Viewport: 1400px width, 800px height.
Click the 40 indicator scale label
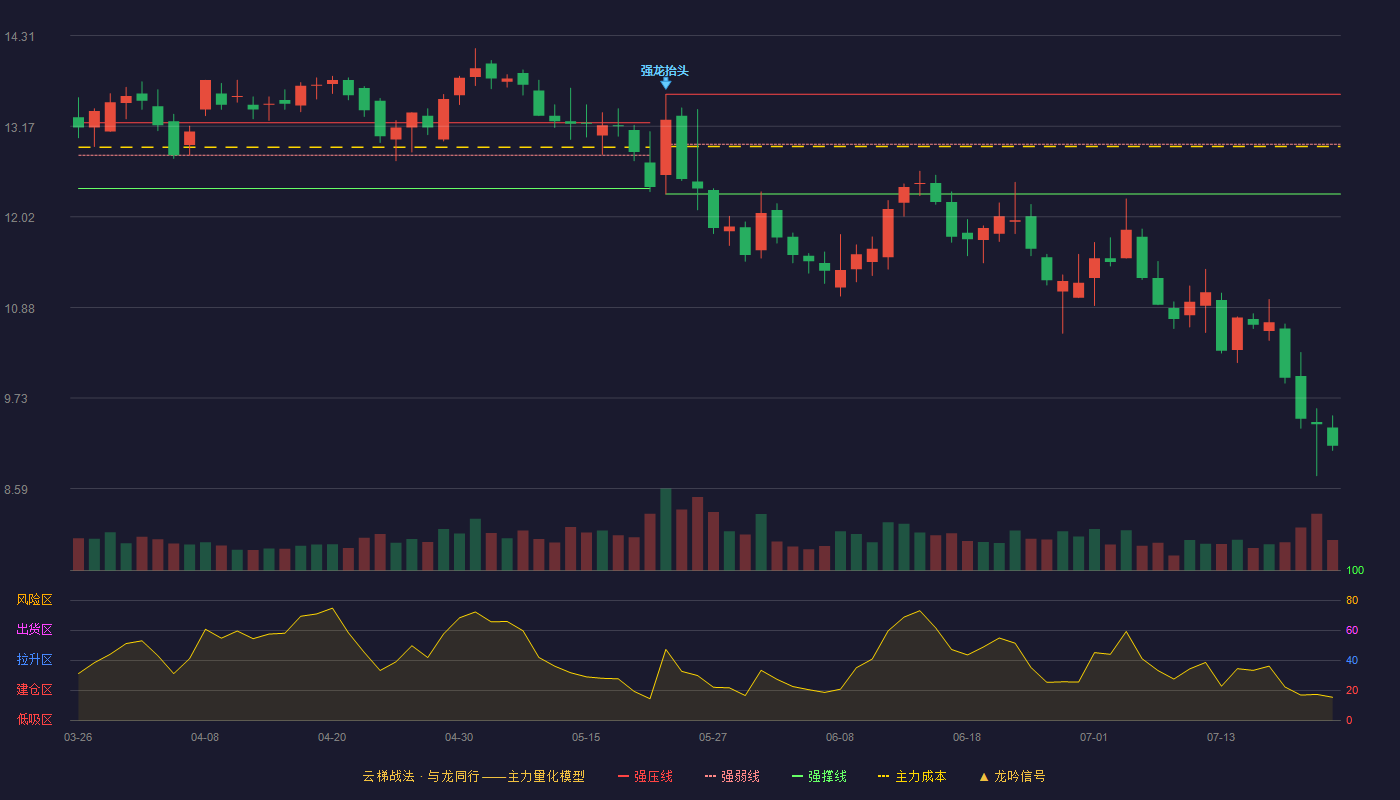(1352, 660)
